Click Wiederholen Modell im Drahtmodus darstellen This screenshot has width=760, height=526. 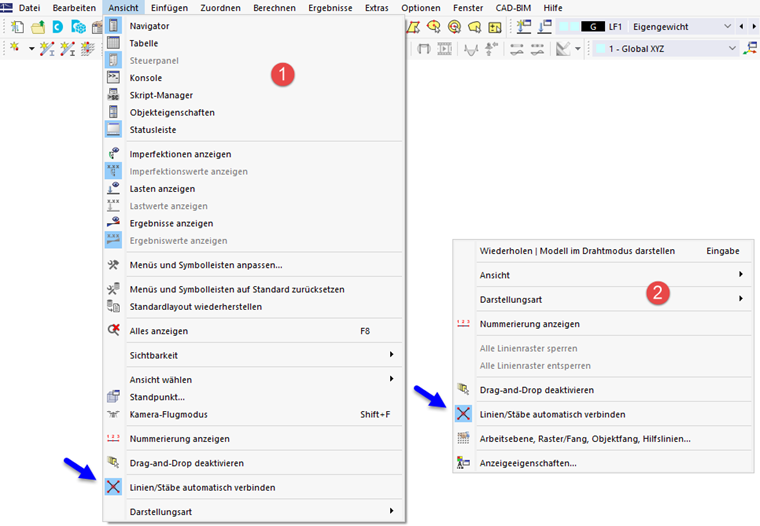(603, 251)
